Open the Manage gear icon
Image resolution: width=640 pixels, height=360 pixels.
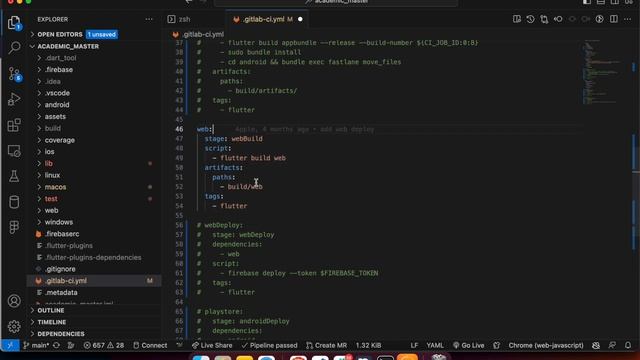point(14,327)
